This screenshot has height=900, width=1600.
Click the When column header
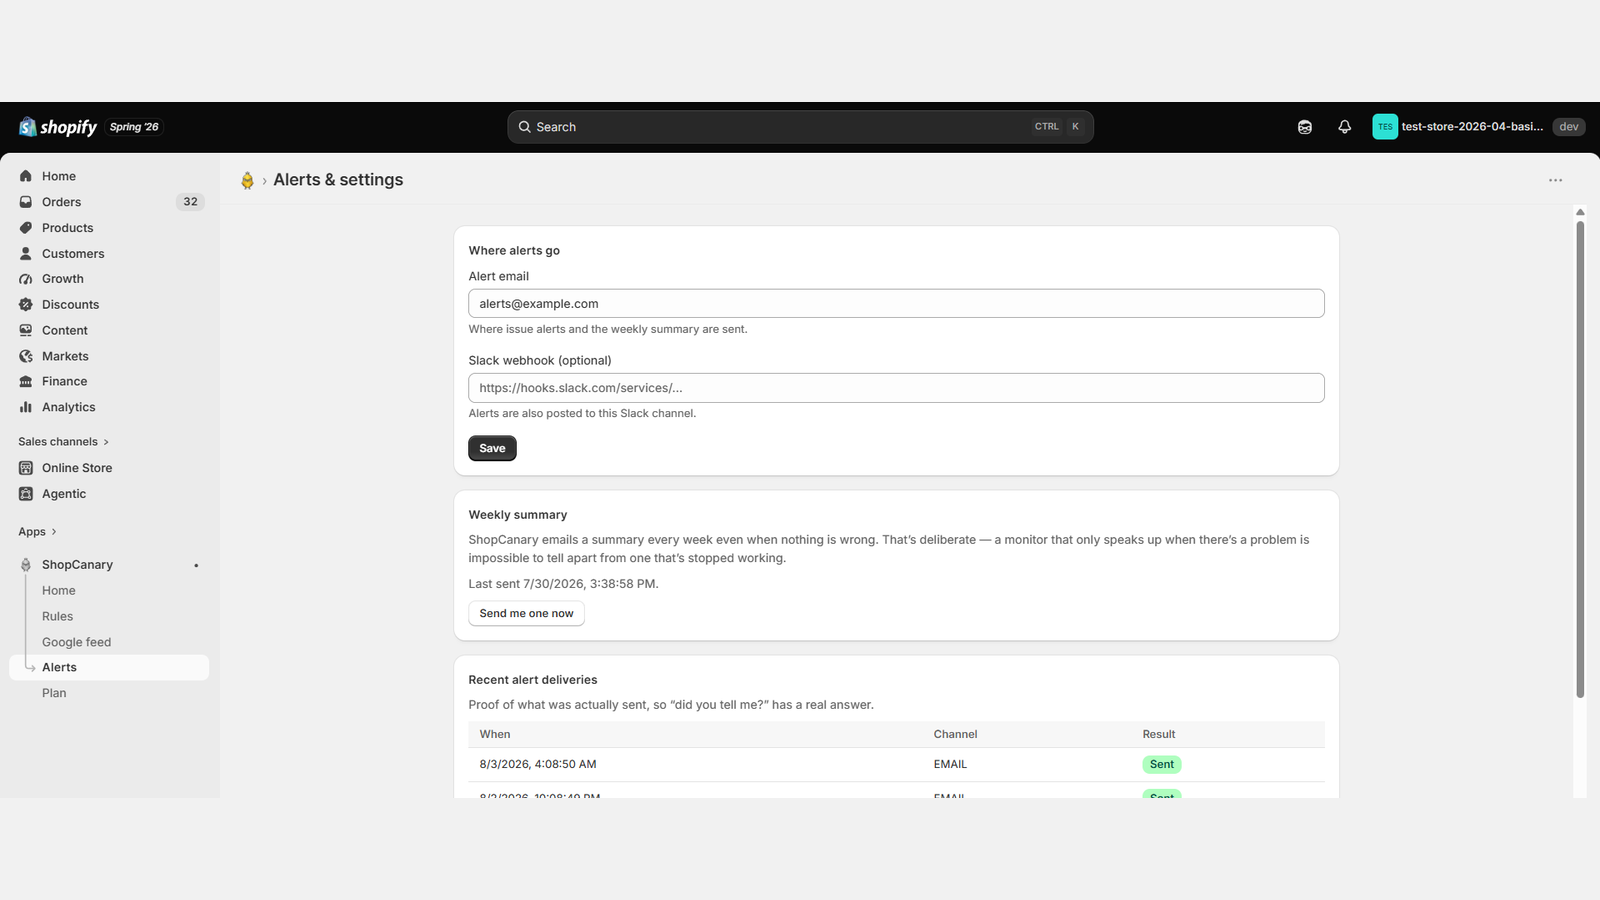(495, 735)
